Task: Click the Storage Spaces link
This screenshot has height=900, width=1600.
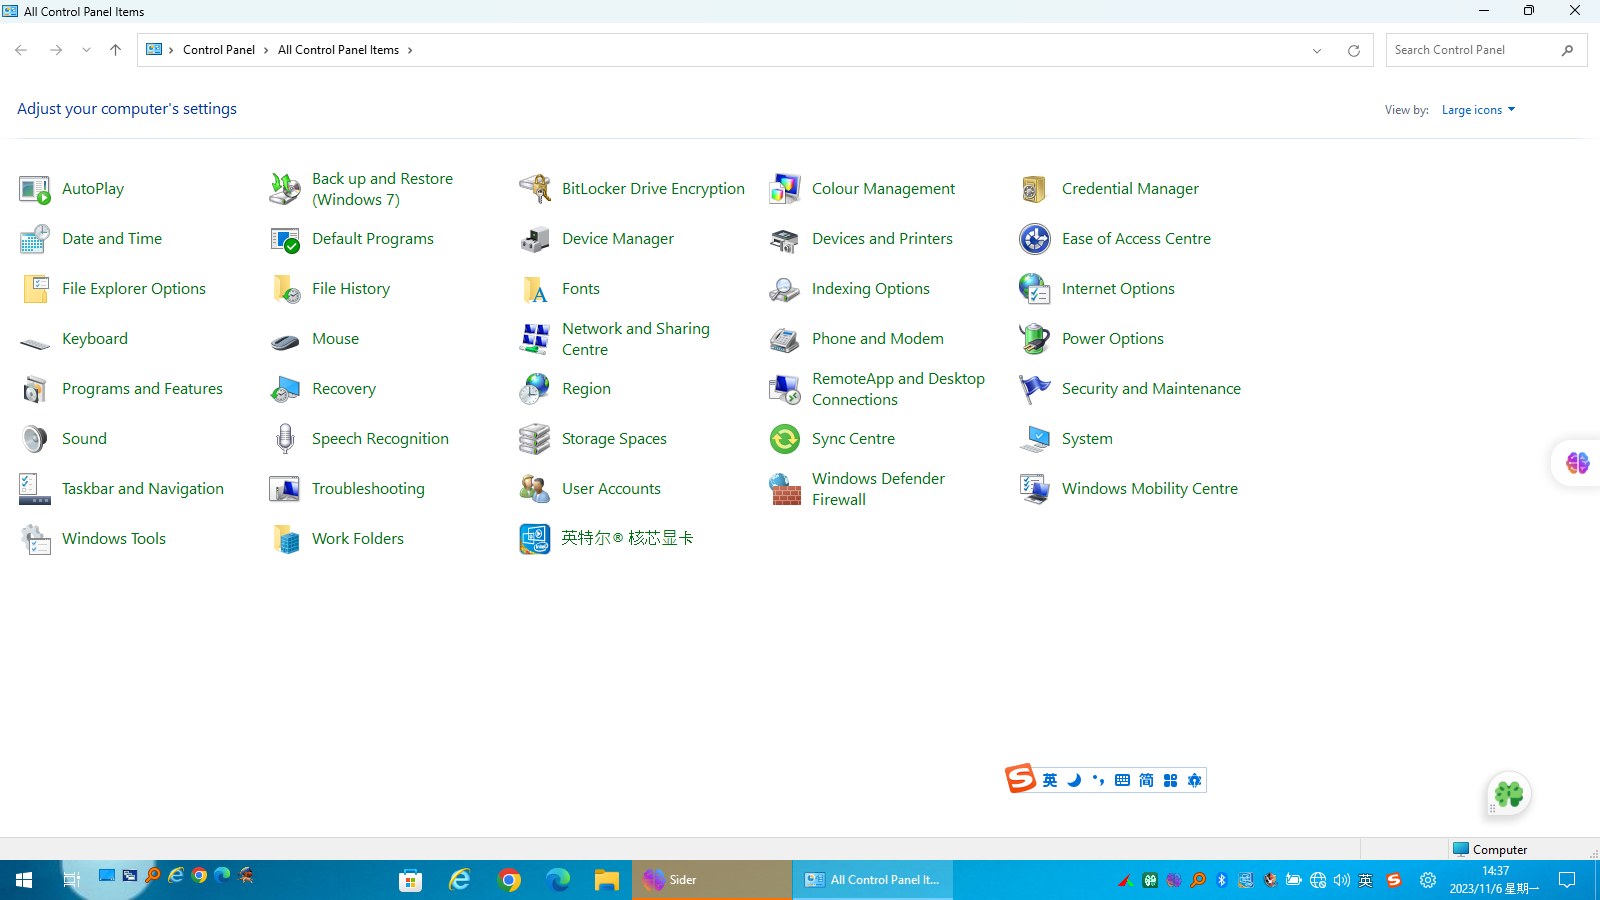Action: pyautogui.click(x=614, y=439)
